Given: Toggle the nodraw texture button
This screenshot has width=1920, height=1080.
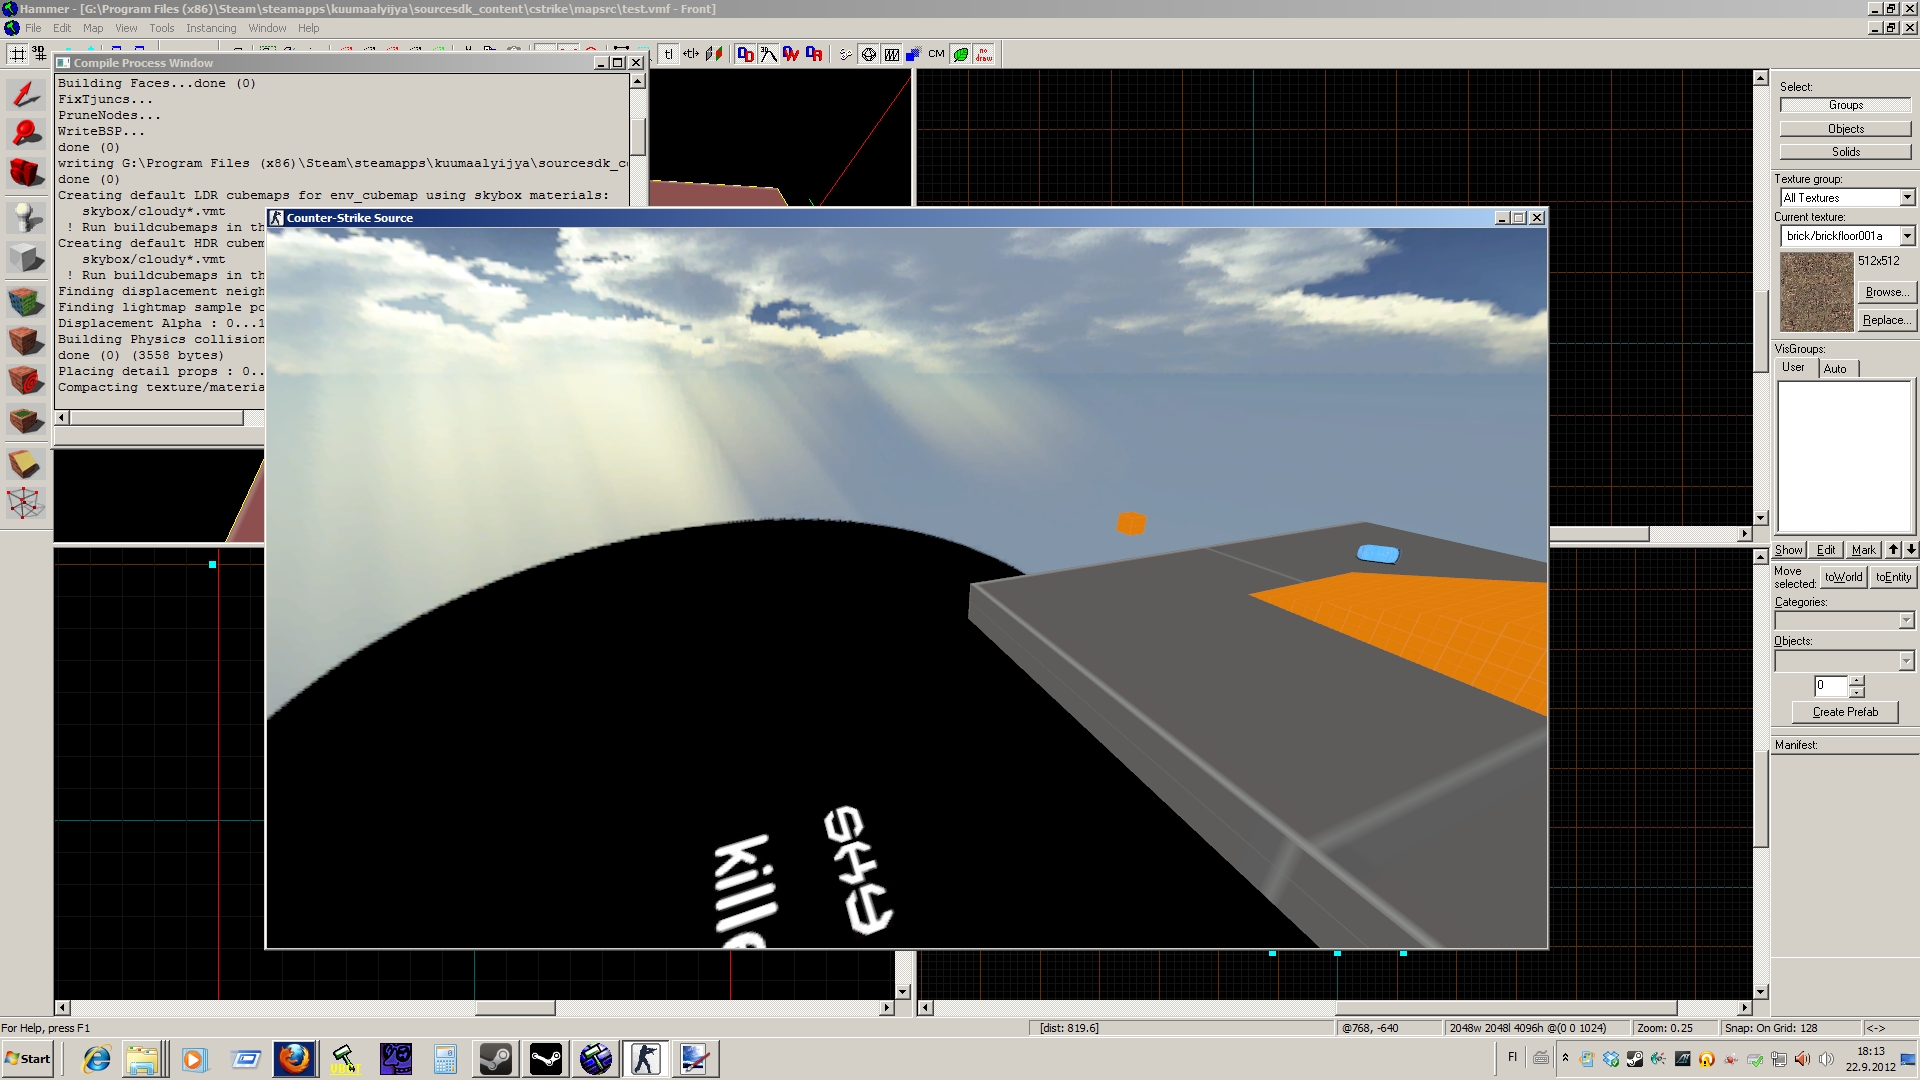Looking at the screenshot, I should tap(984, 54).
